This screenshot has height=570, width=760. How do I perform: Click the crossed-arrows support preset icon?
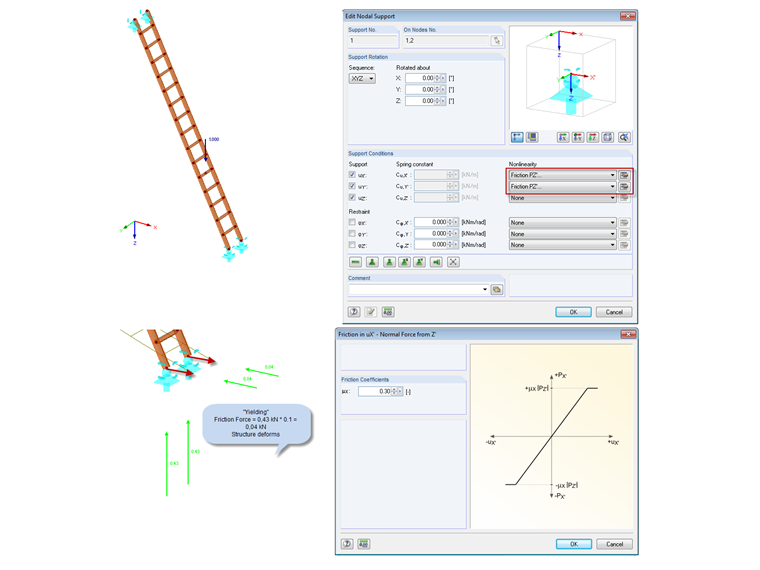(x=453, y=262)
